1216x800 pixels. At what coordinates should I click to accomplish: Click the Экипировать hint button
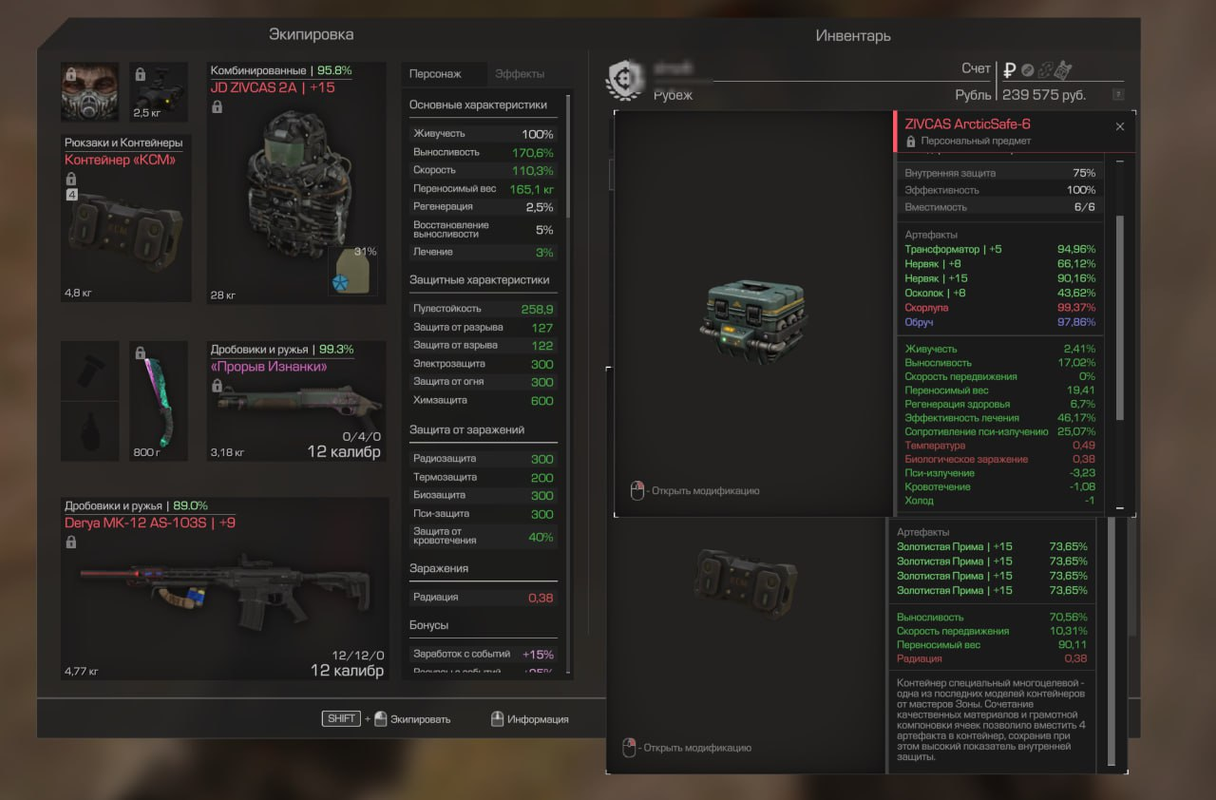386,719
